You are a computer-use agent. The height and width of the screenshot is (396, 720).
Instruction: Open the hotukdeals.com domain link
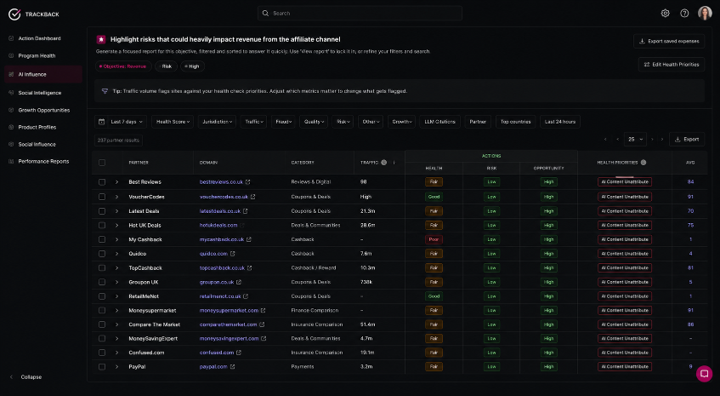pos(219,225)
